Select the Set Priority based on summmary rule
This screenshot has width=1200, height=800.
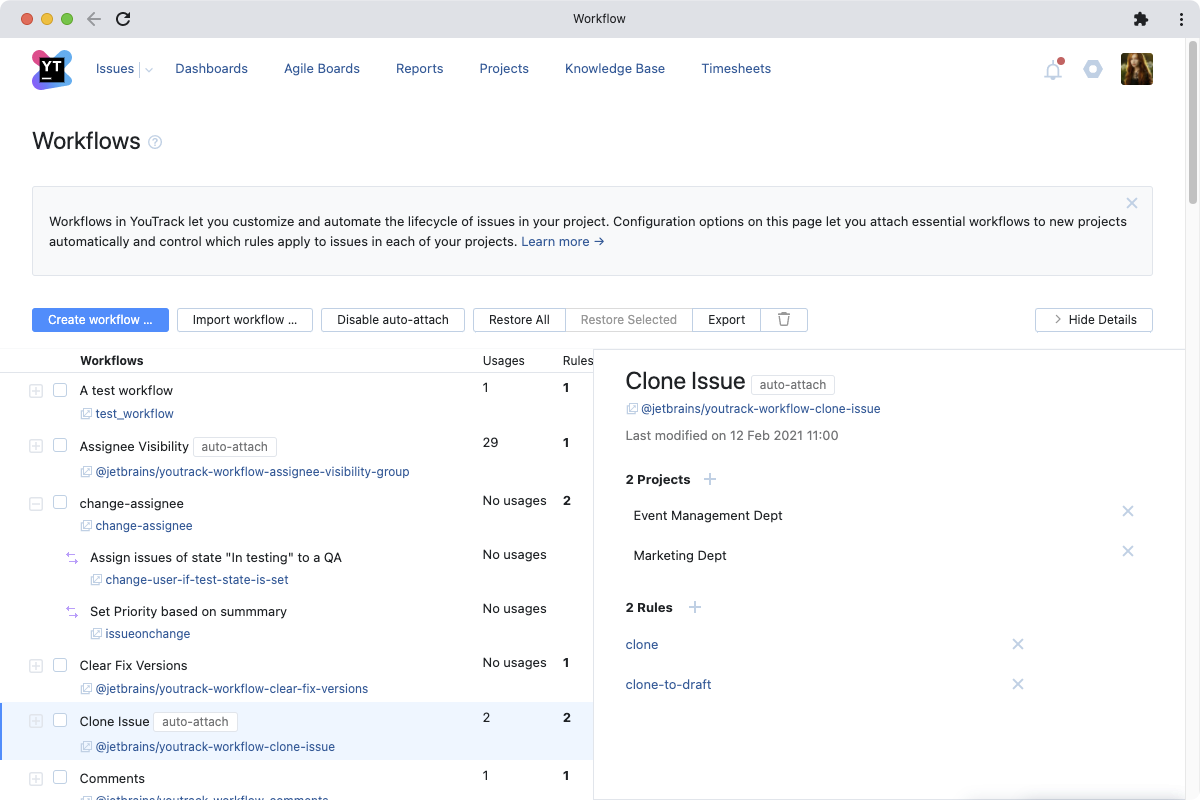pyautogui.click(x=188, y=612)
